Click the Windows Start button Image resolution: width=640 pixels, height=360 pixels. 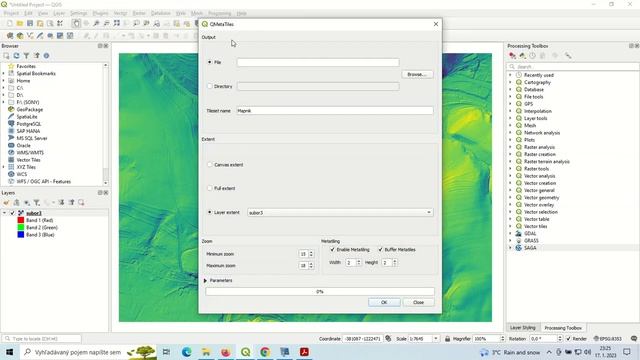pos(9,352)
